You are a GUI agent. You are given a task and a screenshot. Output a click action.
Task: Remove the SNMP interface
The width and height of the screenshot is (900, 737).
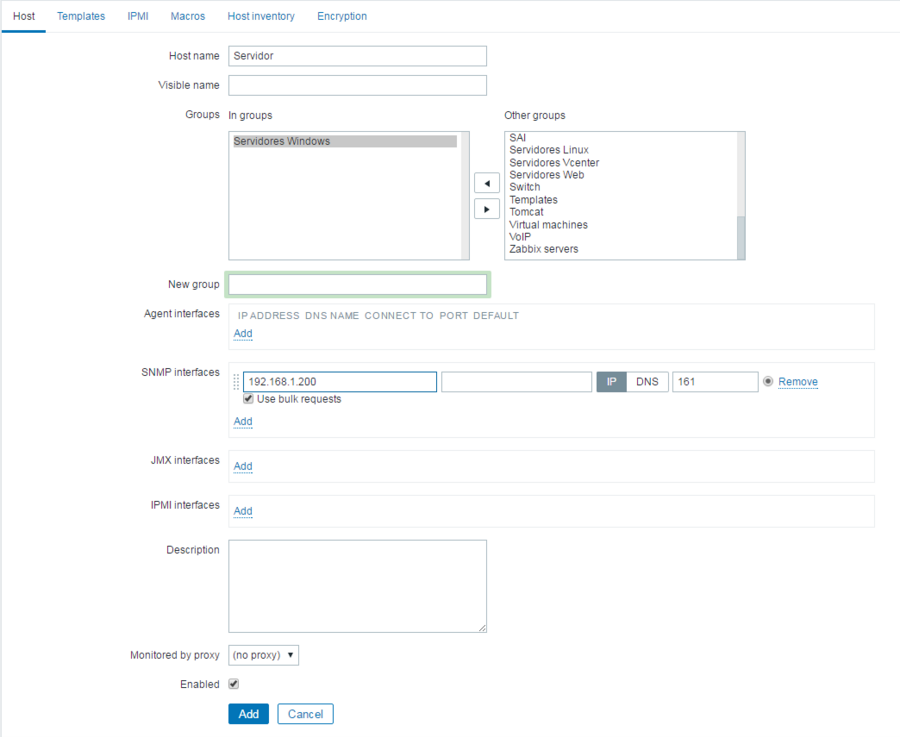[x=798, y=382]
